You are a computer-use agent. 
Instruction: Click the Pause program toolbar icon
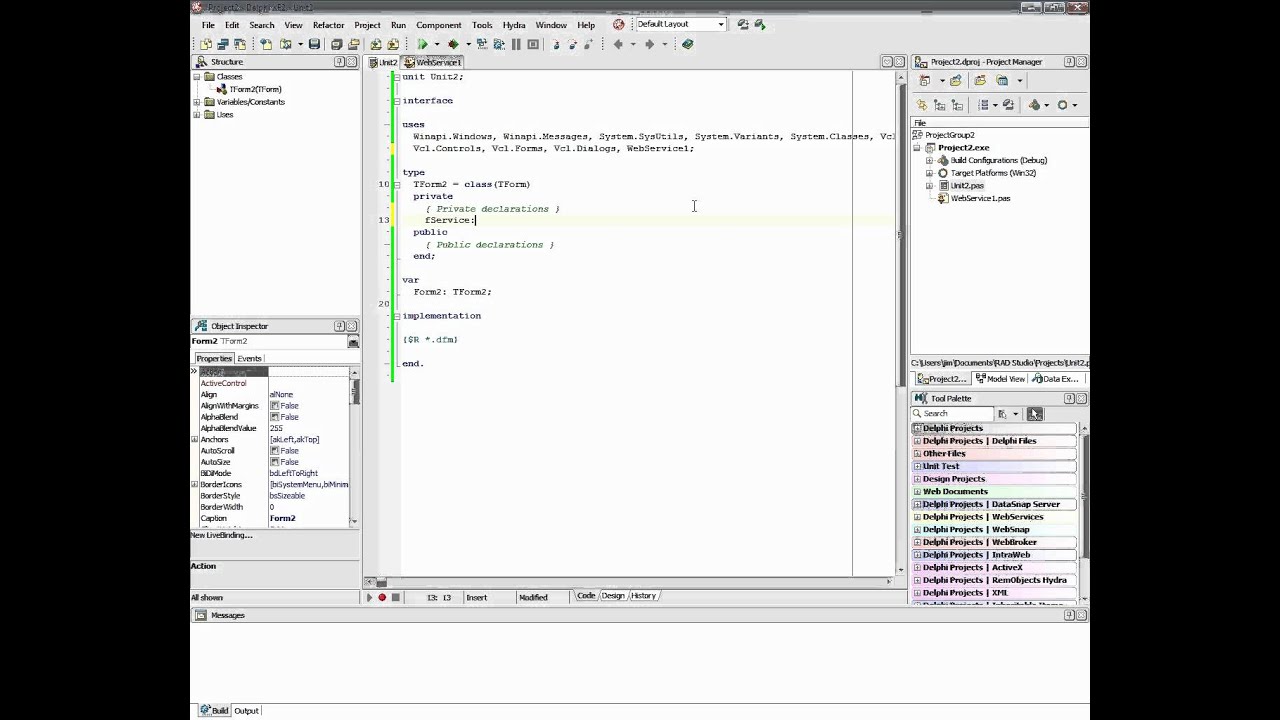click(516, 44)
